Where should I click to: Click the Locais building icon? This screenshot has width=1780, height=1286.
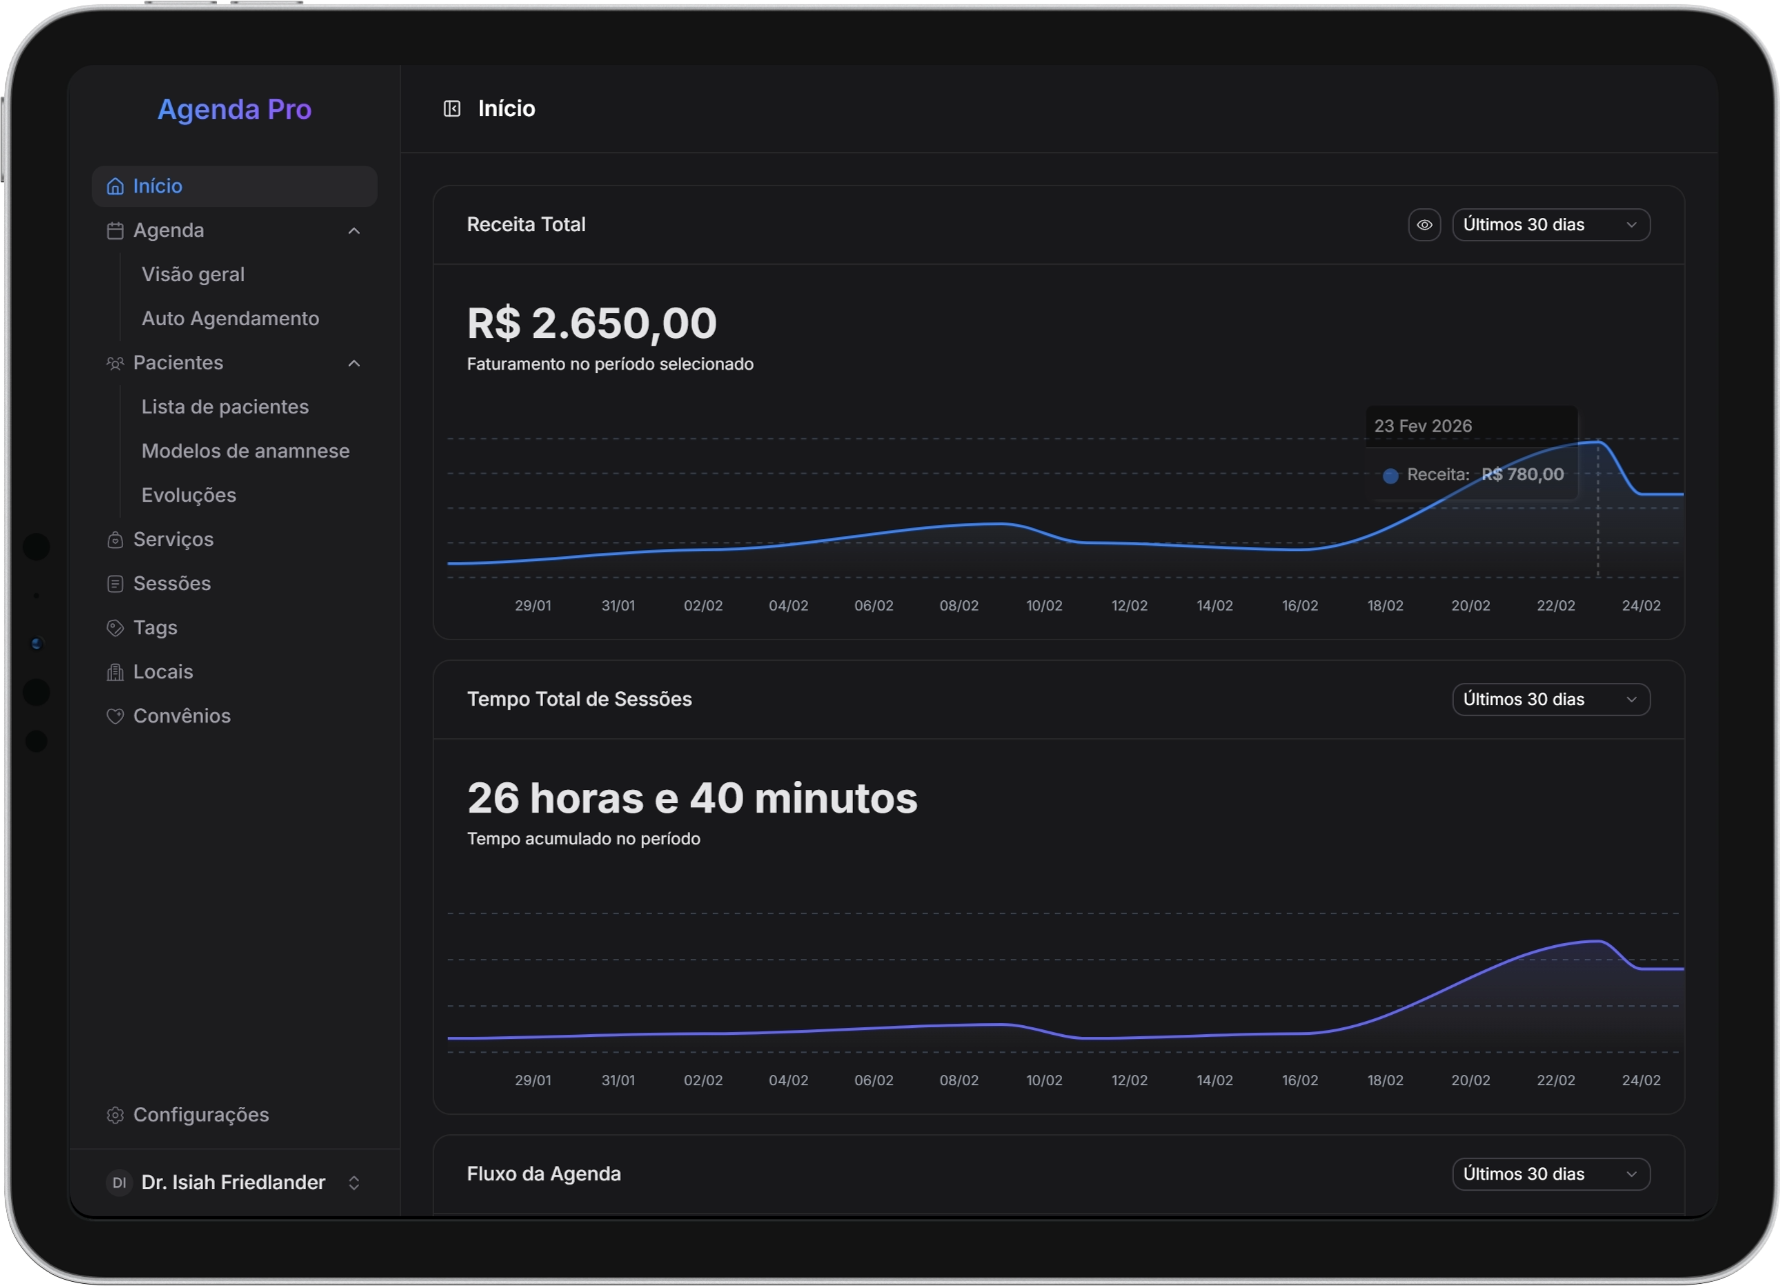(x=115, y=672)
